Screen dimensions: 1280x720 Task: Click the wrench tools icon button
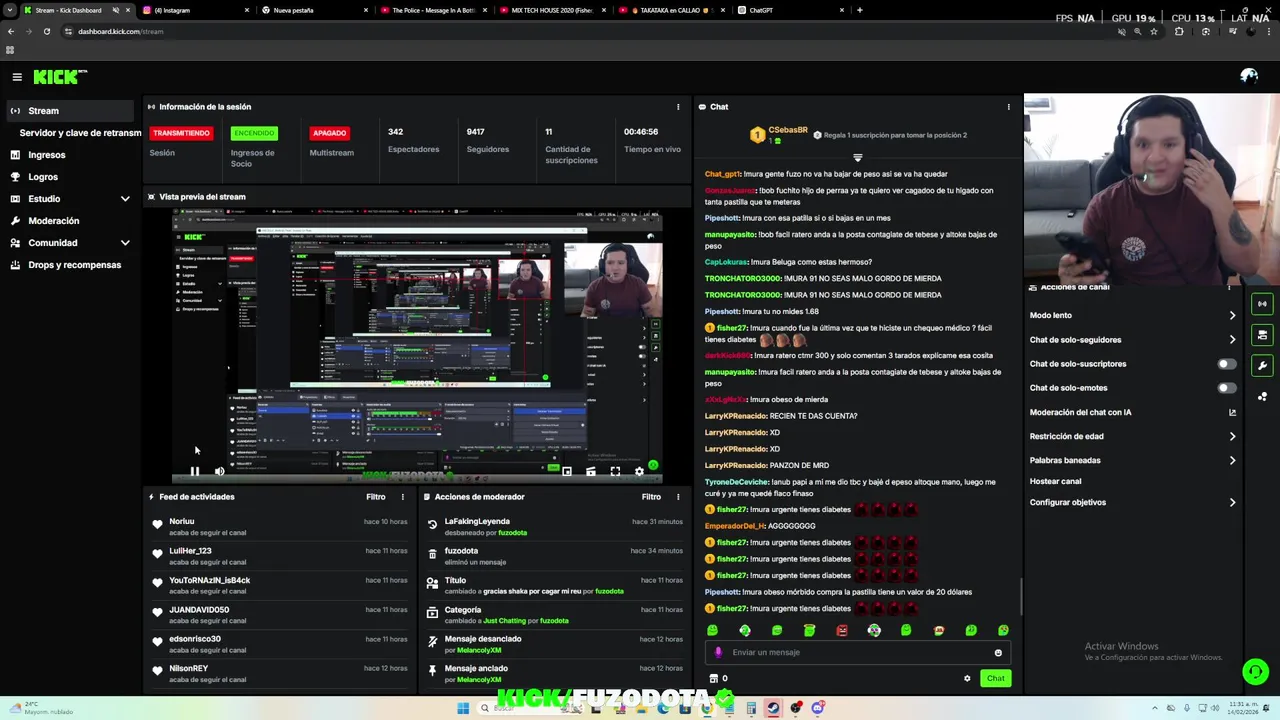point(1262,366)
